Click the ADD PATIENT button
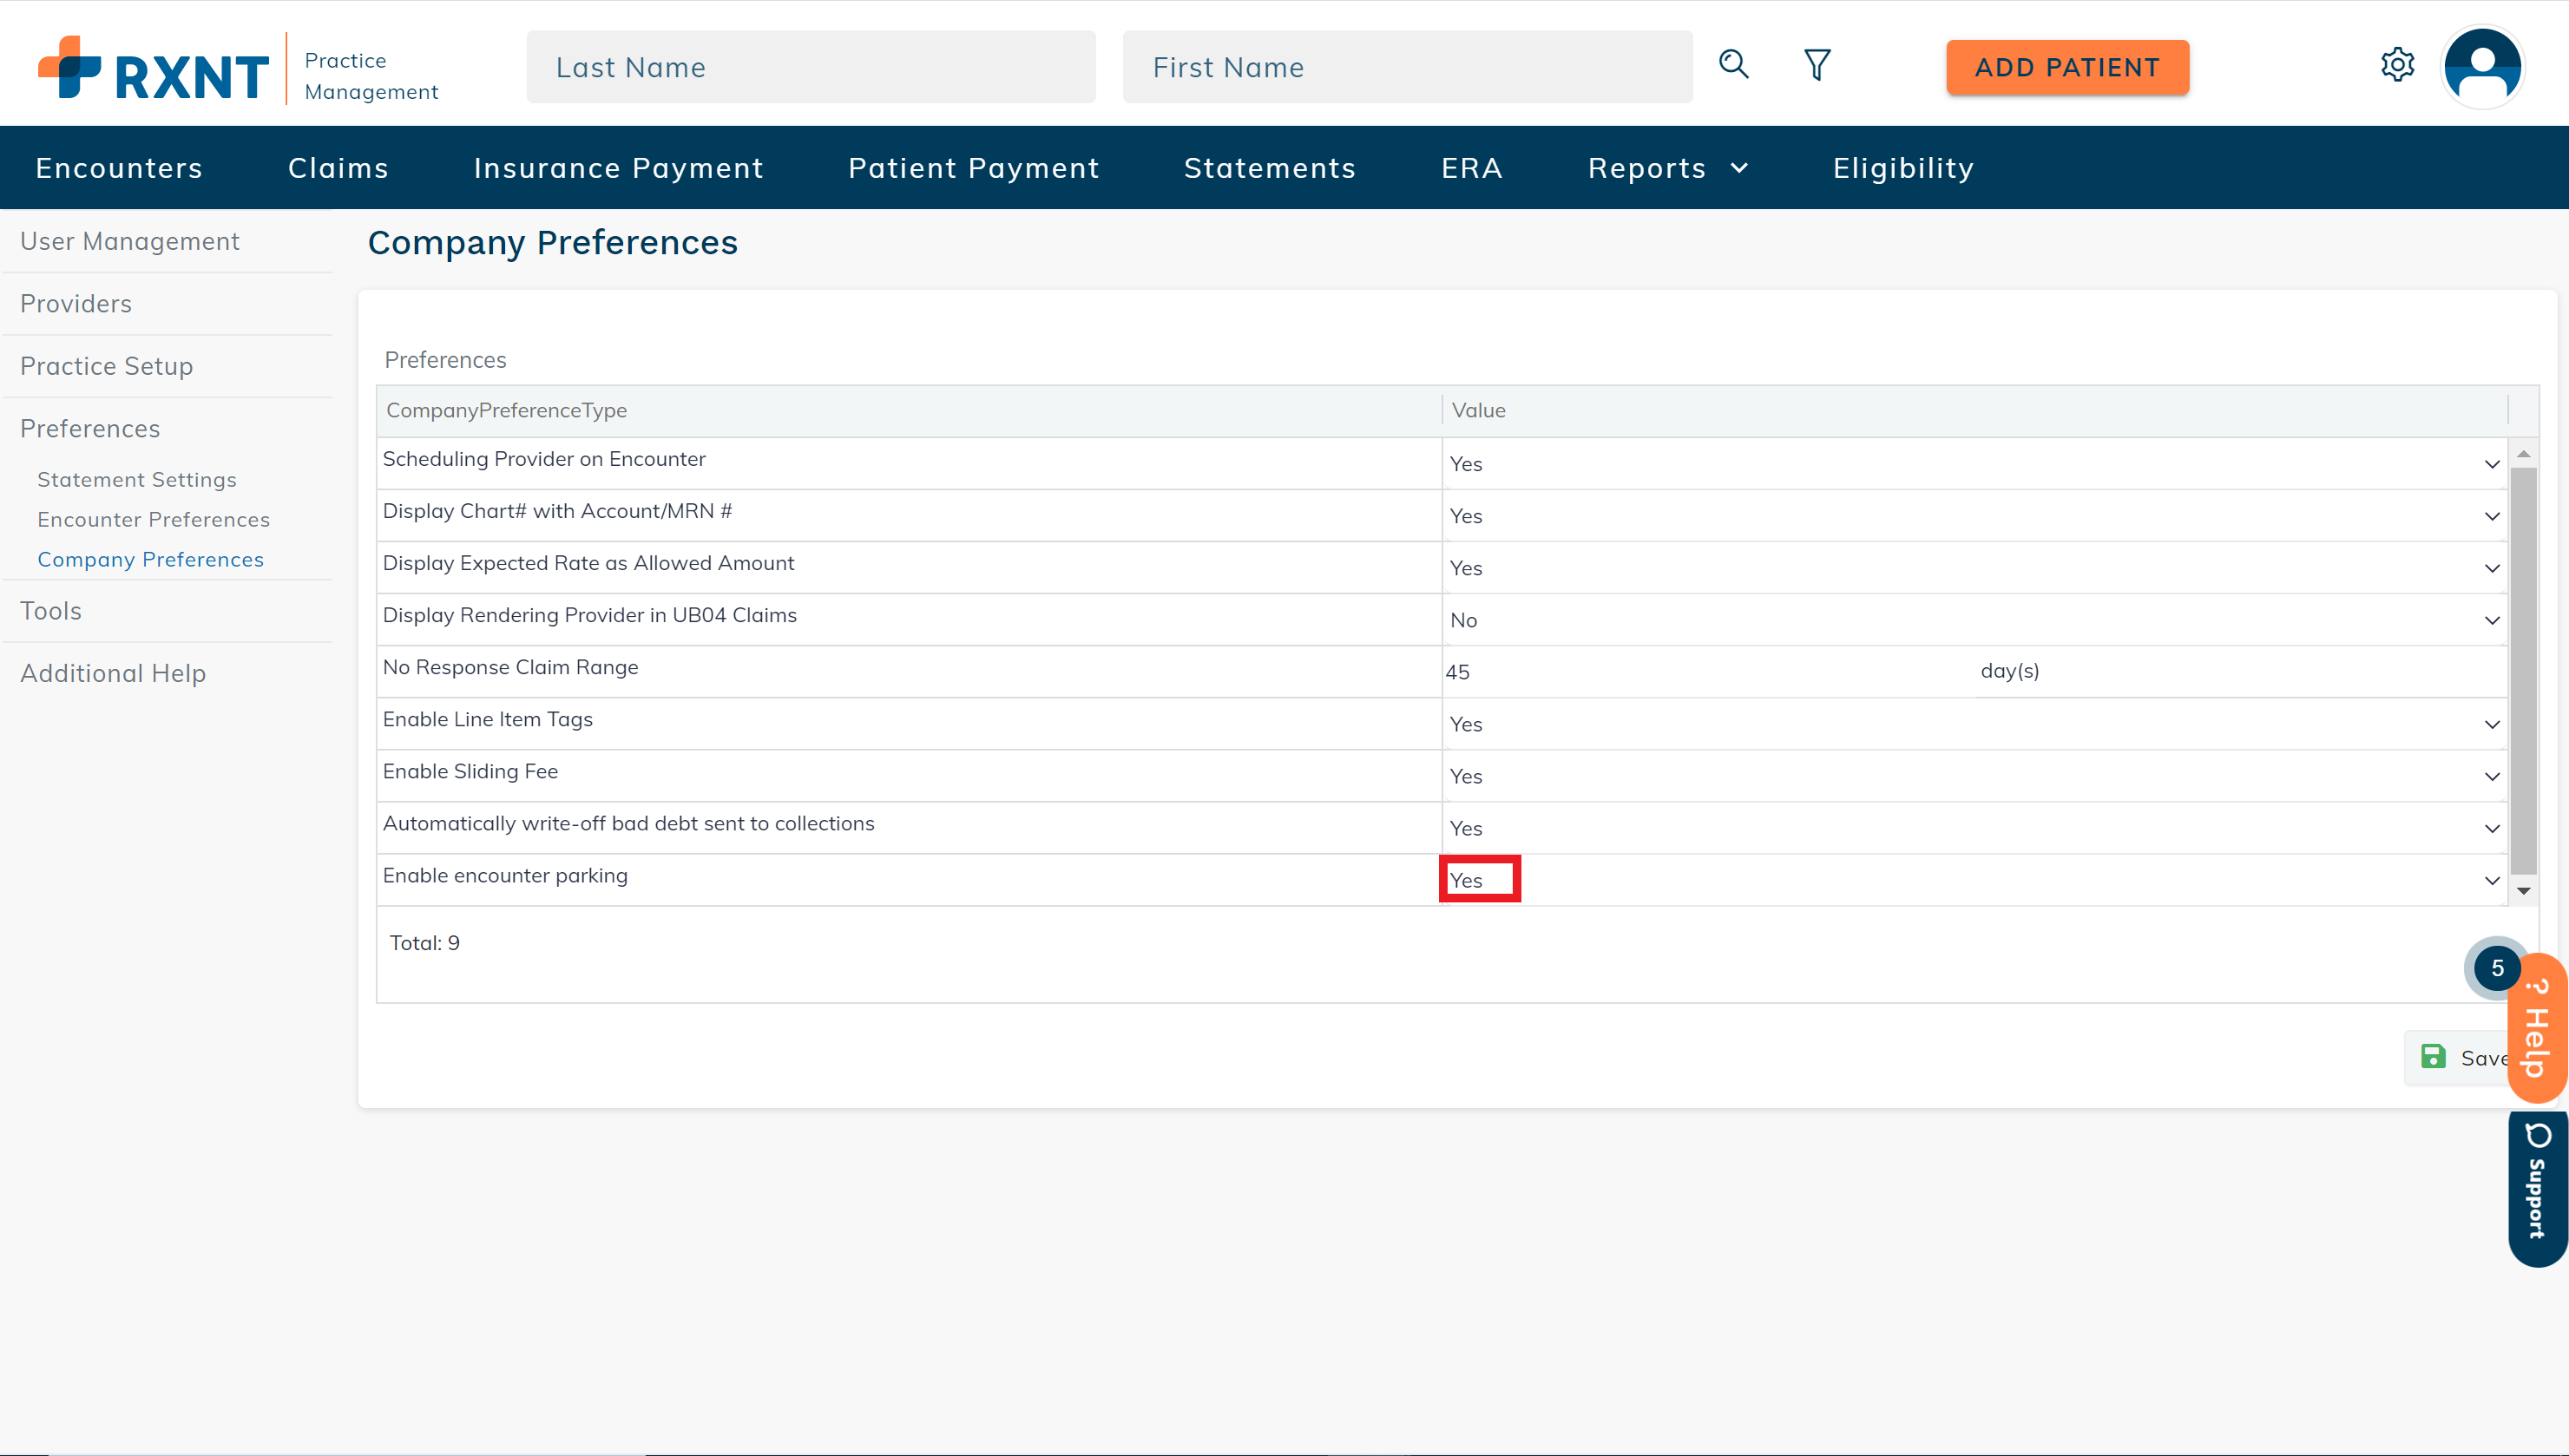 coord(2067,67)
